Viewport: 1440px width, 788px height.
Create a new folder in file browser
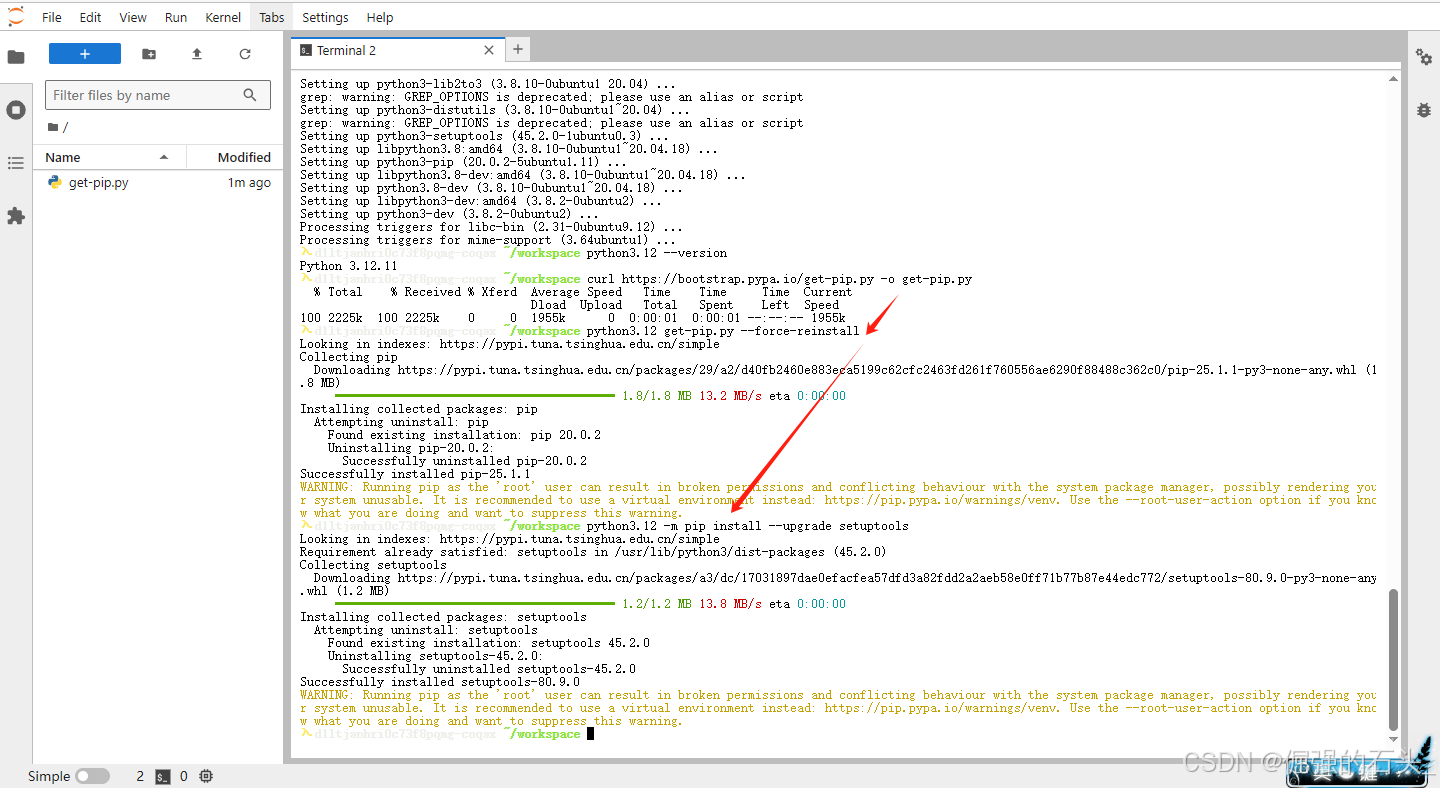tap(149, 54)
